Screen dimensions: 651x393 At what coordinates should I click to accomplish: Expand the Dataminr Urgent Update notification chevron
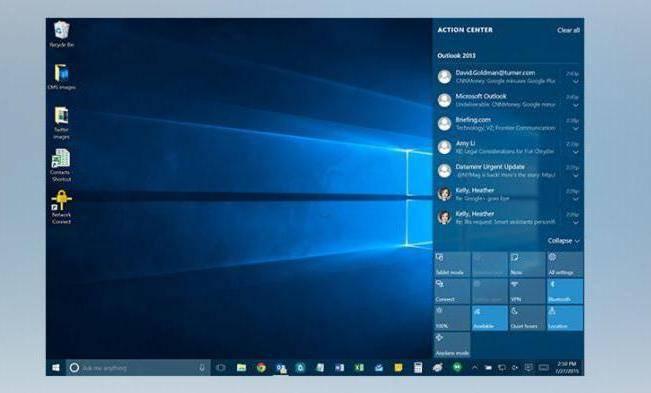(575, 176)
